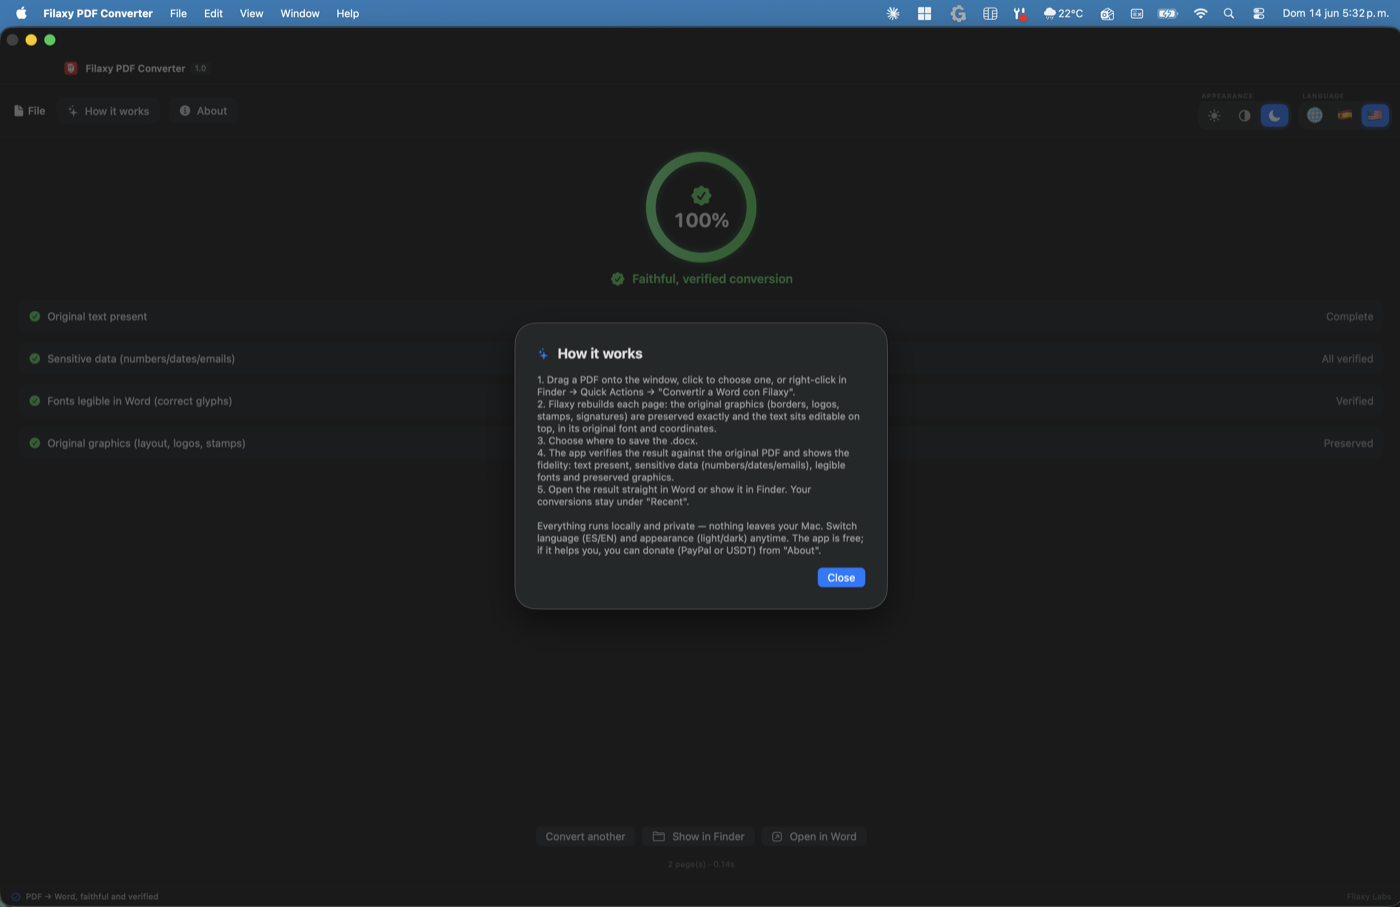
Task: Open the Window menu
Action: click(x=300, y=14)
